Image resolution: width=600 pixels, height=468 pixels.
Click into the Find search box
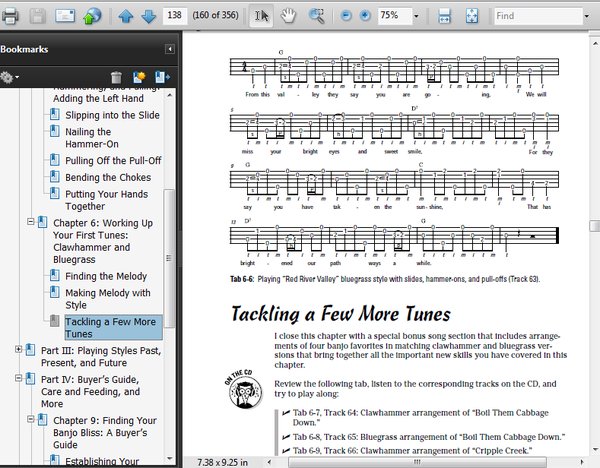click(x=538, y=16)
